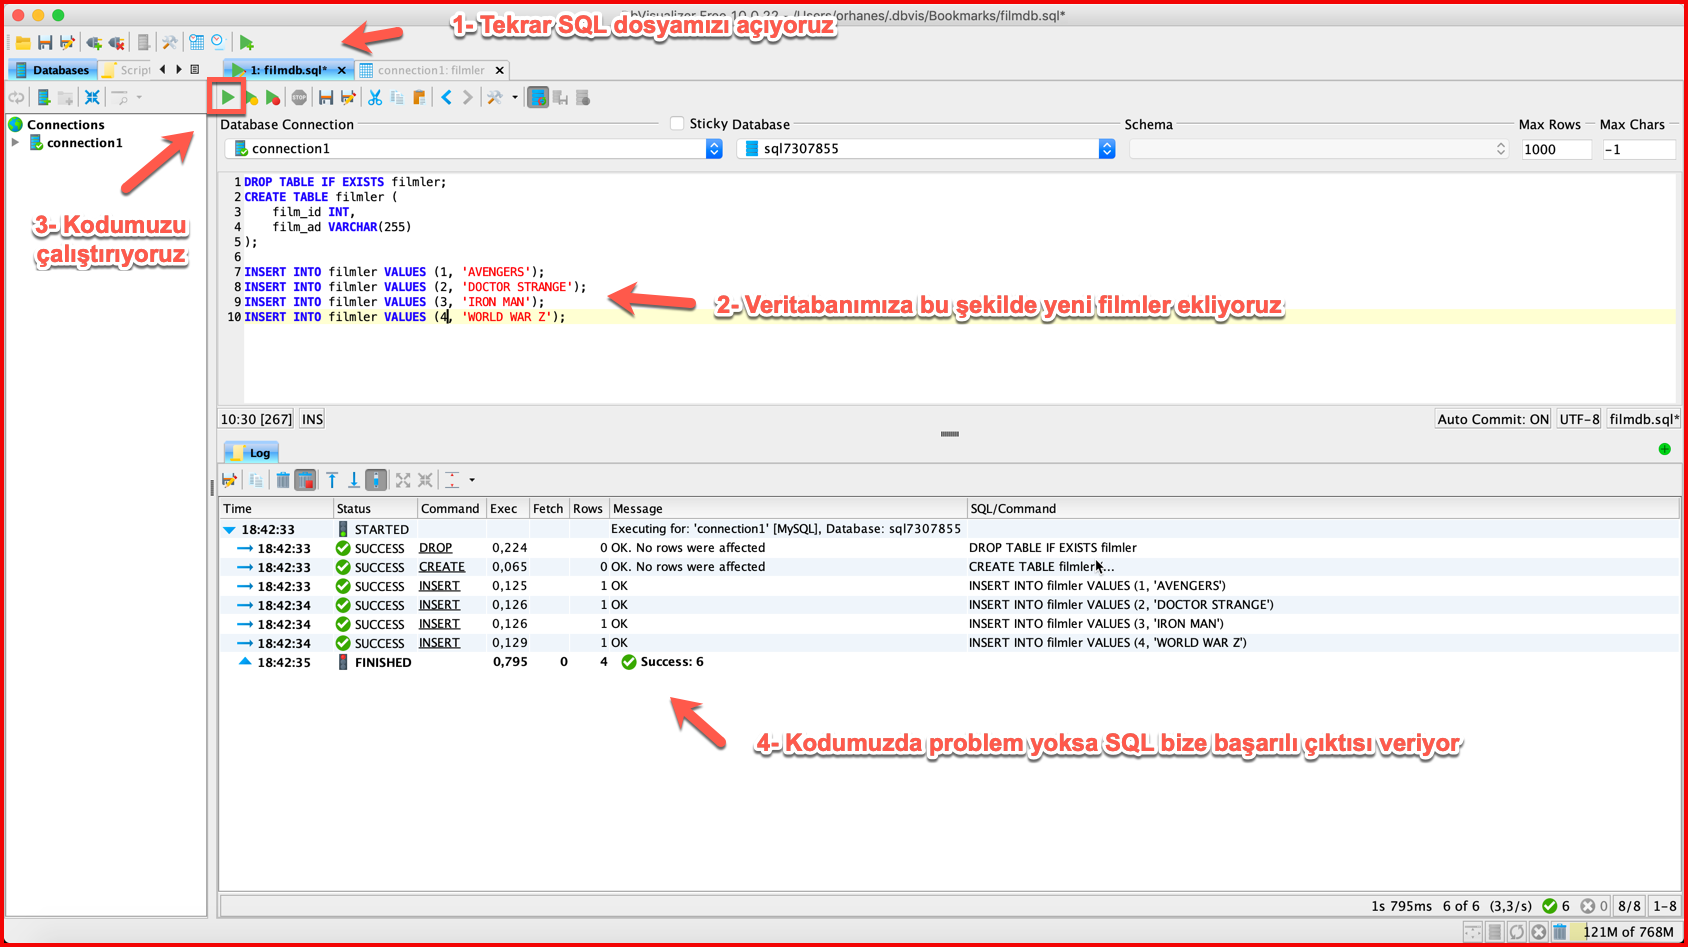This screenshot has width=1688, height=947.
Task: Click the Max Chars input field
Action: (1638, 149)
